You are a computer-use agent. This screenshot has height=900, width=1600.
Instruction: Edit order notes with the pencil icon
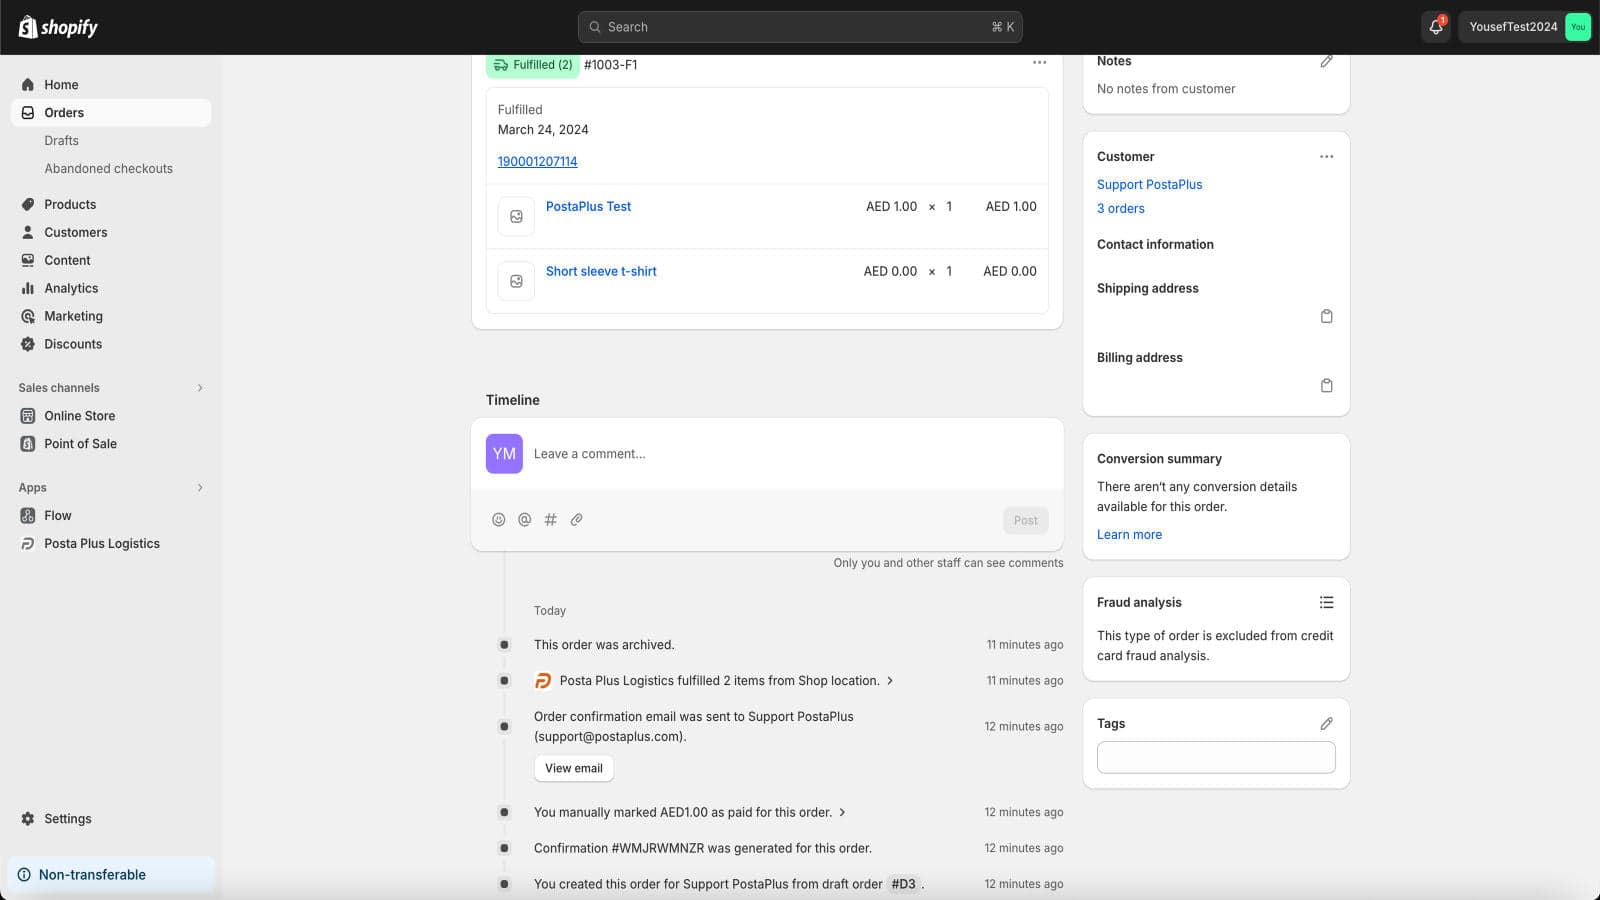tap(1326, 62)
